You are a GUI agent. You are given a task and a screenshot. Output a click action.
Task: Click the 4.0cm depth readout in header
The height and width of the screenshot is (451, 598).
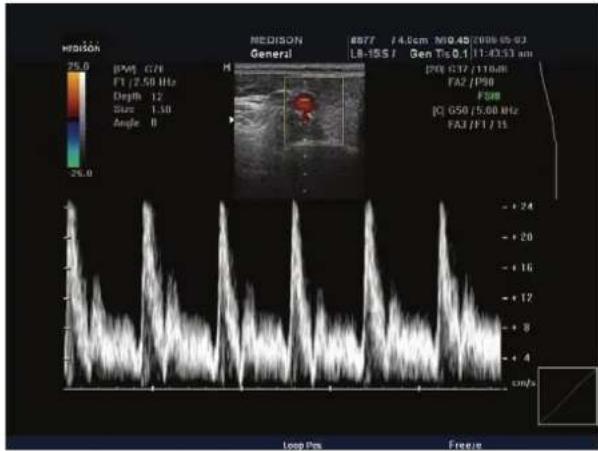point(409,40)
